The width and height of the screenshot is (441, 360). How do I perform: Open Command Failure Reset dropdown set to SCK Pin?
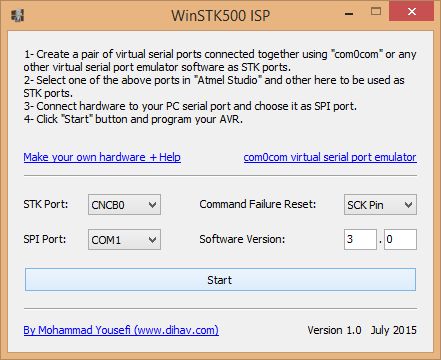(380, 205)
